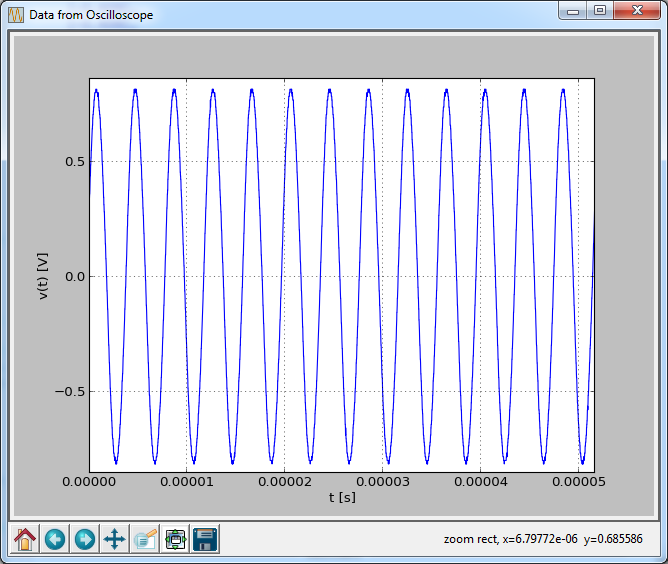Activate the Pan axes tool
The width and height of the screenshot is (668, 564).
[115, 539]
